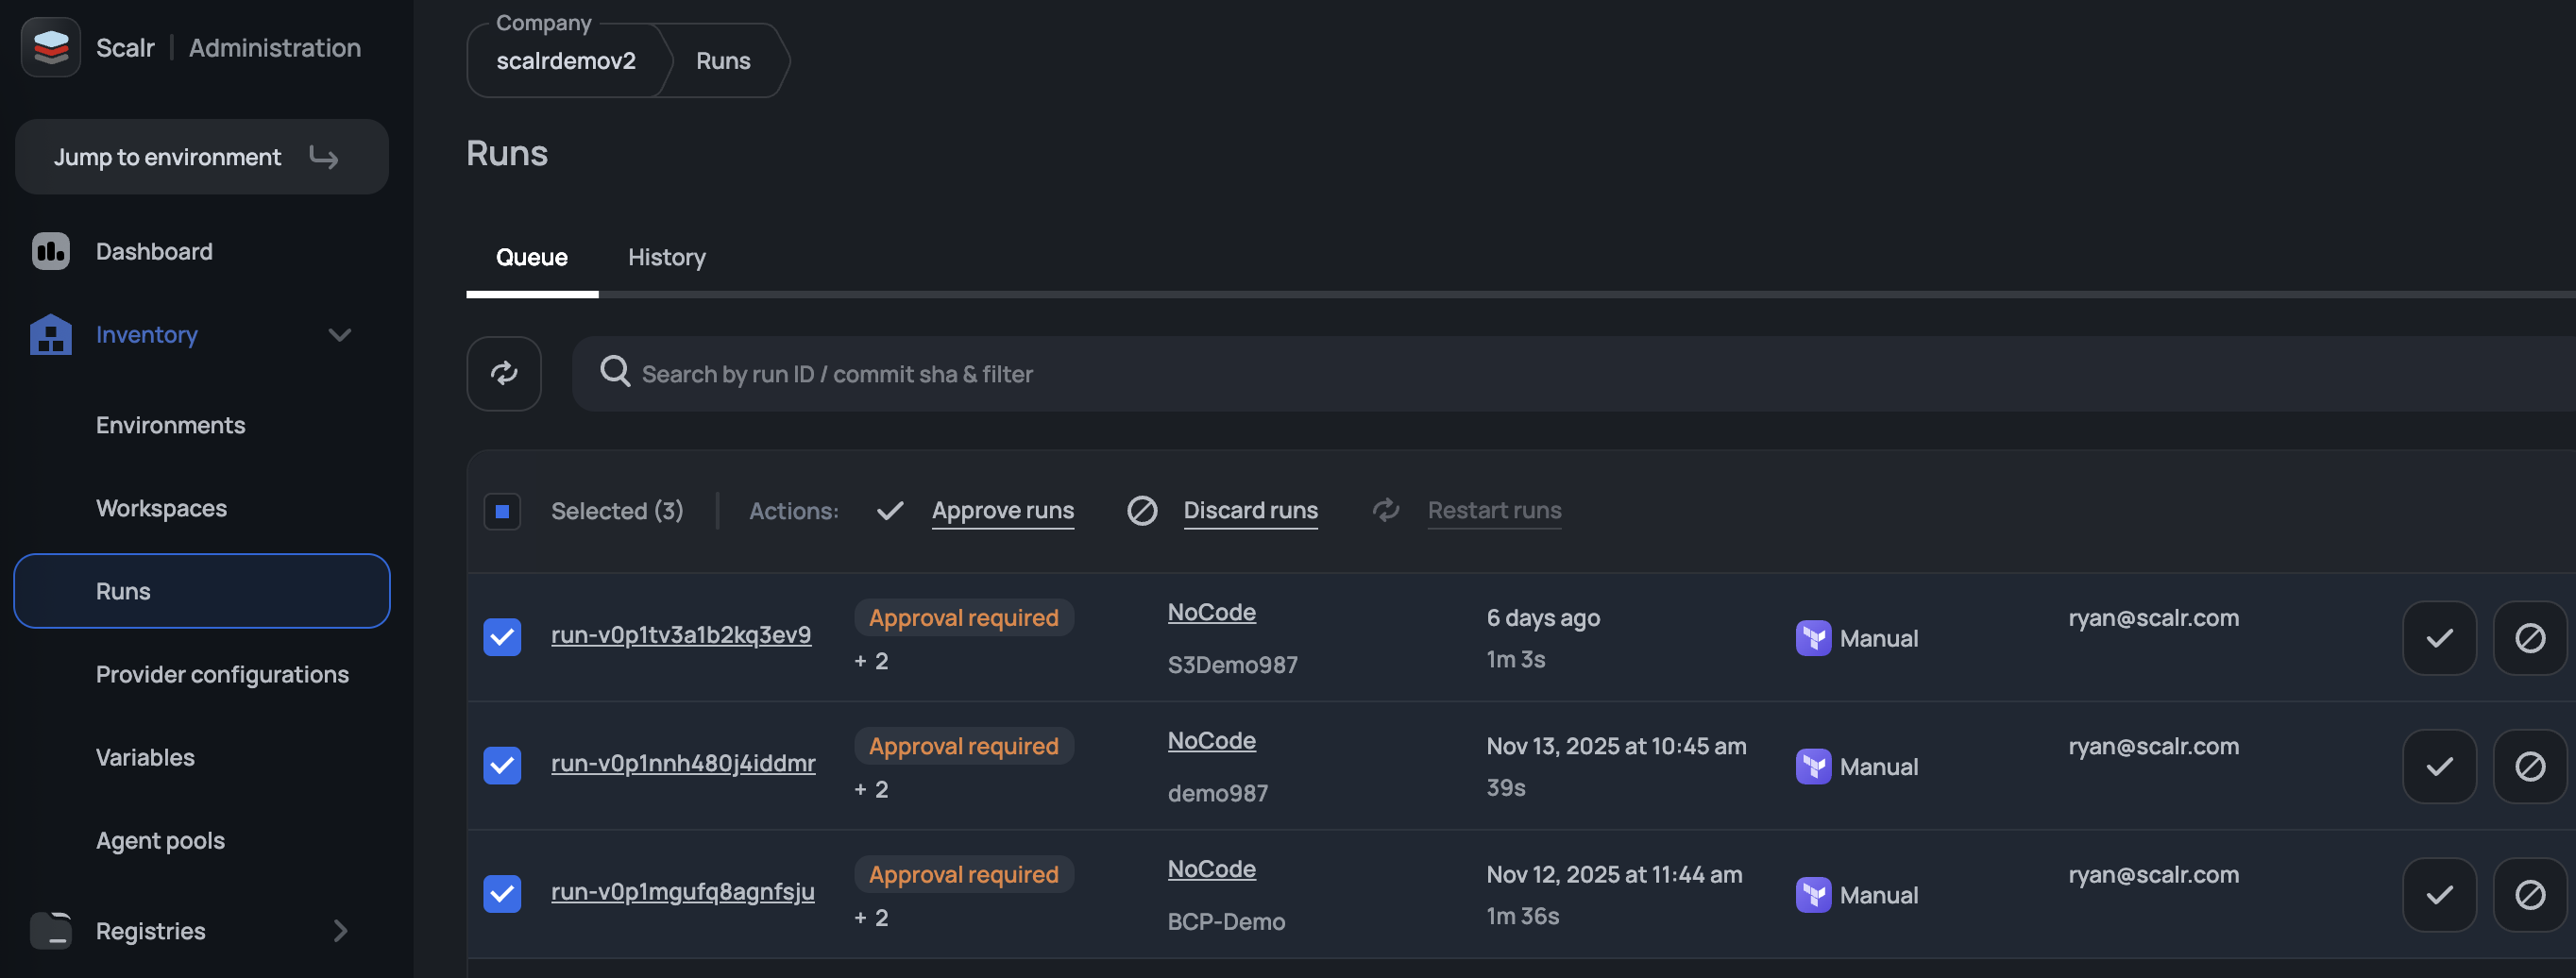The image size is (2576, 978).
Task: Collapse the Inventory section chevron
Action: coord(340,334)
